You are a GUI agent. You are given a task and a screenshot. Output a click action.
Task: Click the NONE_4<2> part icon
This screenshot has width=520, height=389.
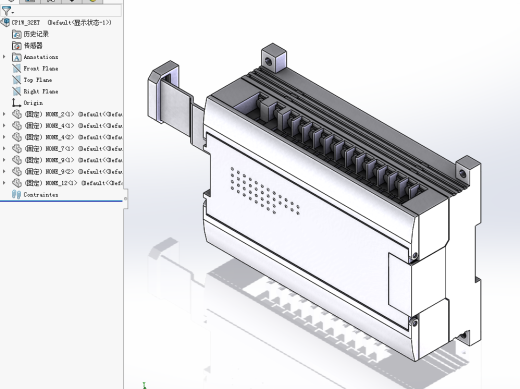17,137
